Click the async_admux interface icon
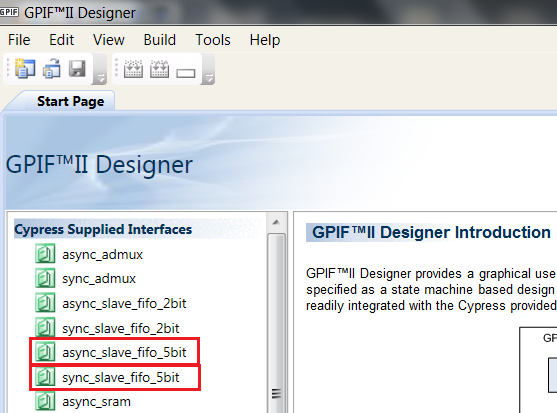Image resolution: width=557 pixels, height=413 pixels. click(x=45, y=254)
